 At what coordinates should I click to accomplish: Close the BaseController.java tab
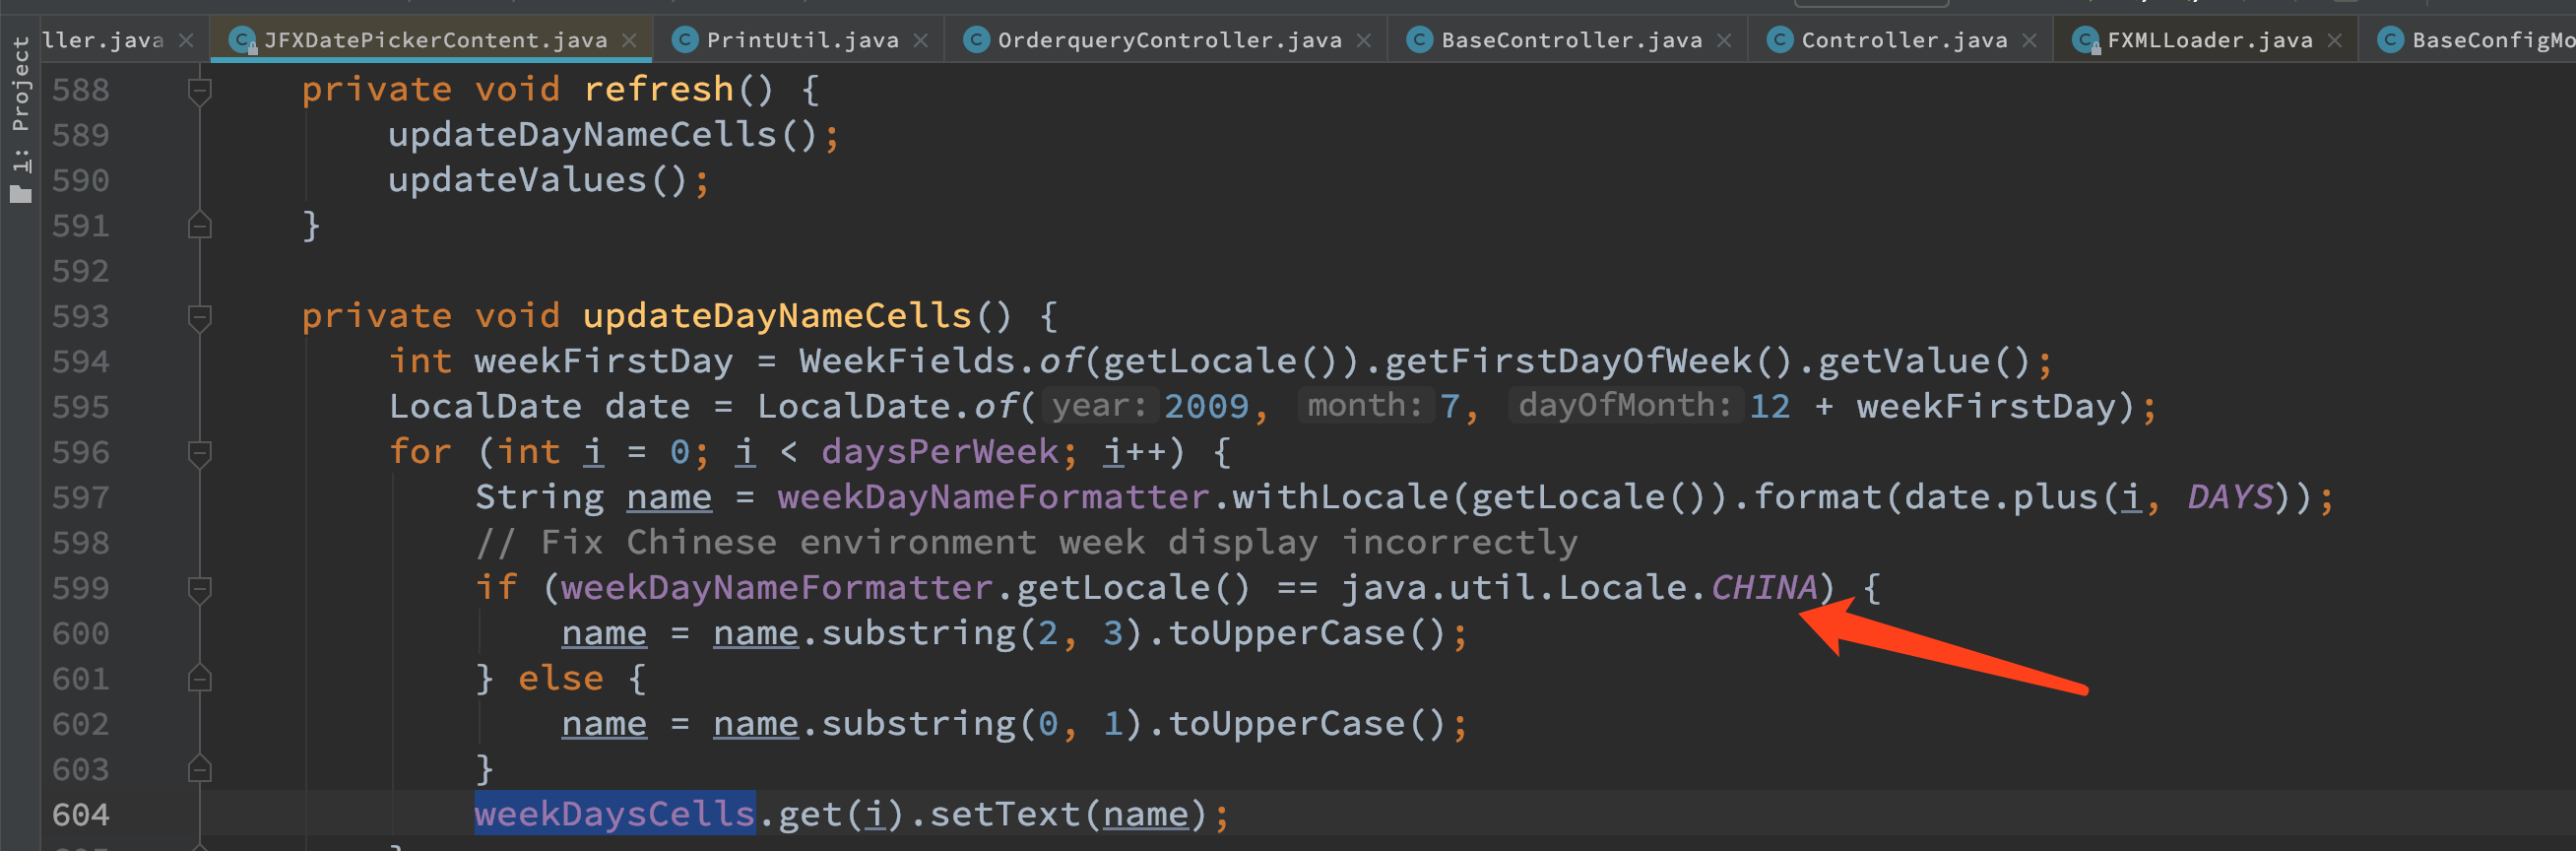pyautogui.click(x=1724, y=41)
